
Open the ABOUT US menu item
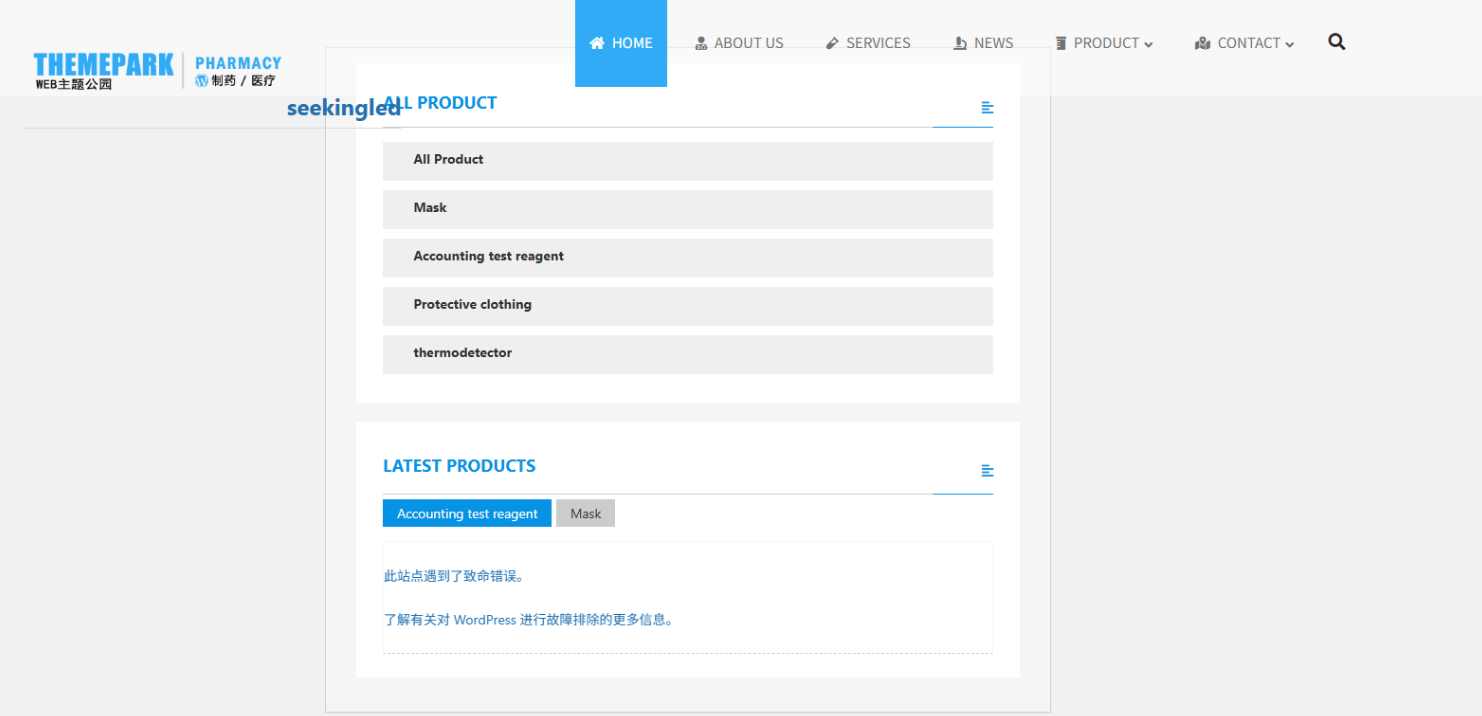[749, 42]
